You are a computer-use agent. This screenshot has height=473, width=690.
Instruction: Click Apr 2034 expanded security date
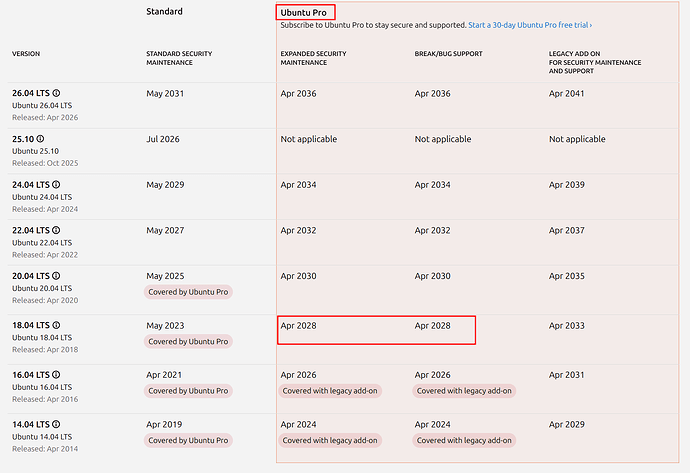(x=298, y=185)
